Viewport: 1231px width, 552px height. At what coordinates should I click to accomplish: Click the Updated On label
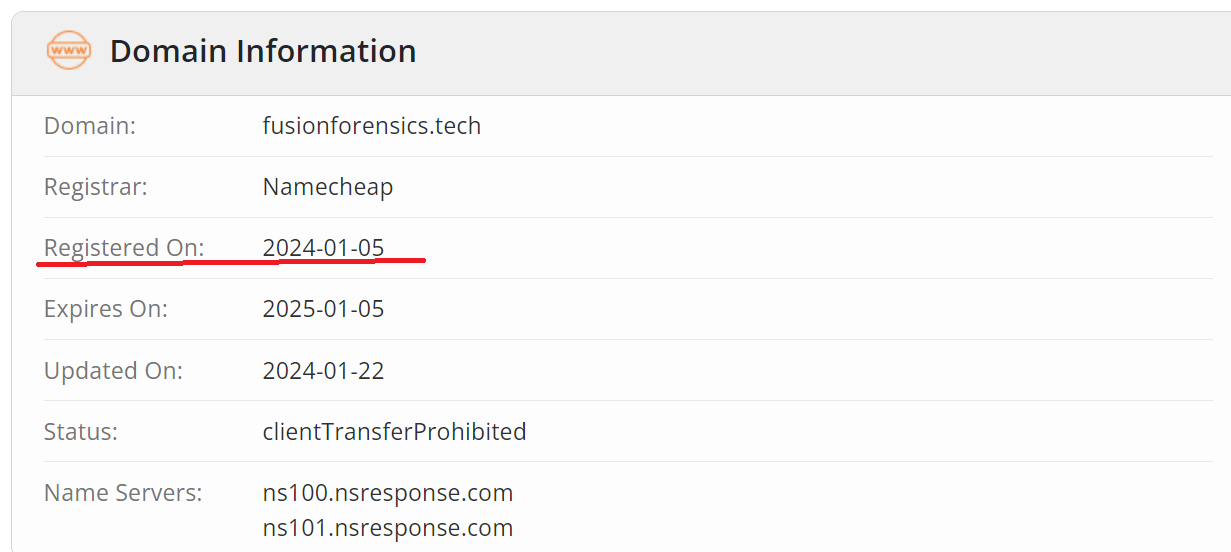[x=113, y=371]
